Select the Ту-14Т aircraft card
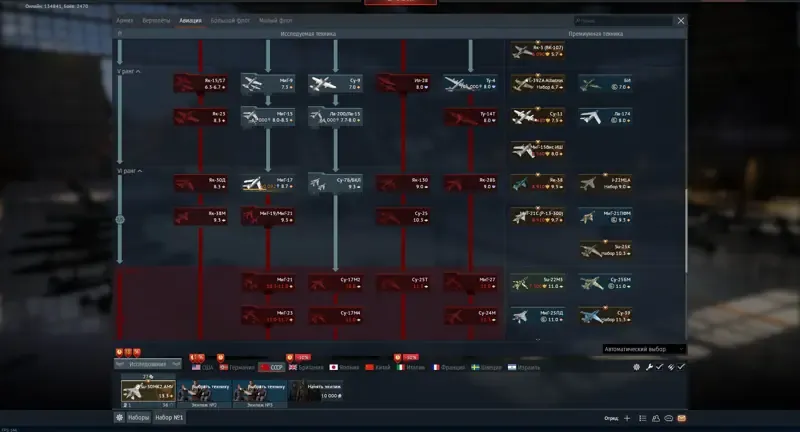The height and width of the screenshot is (432, 800). coord(470,117)
